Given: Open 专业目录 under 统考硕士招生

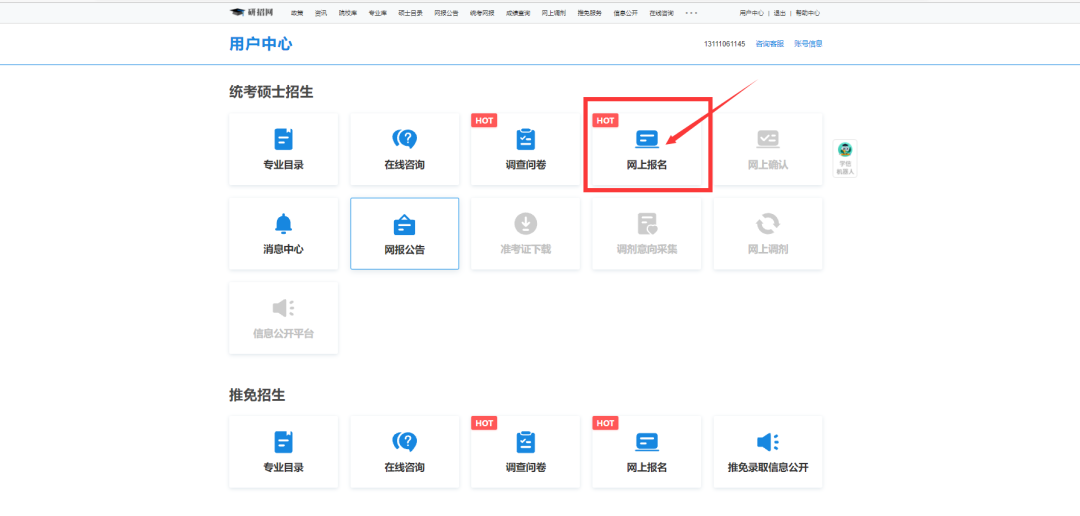Looking at the screenshot, I should tap(283, 149).
